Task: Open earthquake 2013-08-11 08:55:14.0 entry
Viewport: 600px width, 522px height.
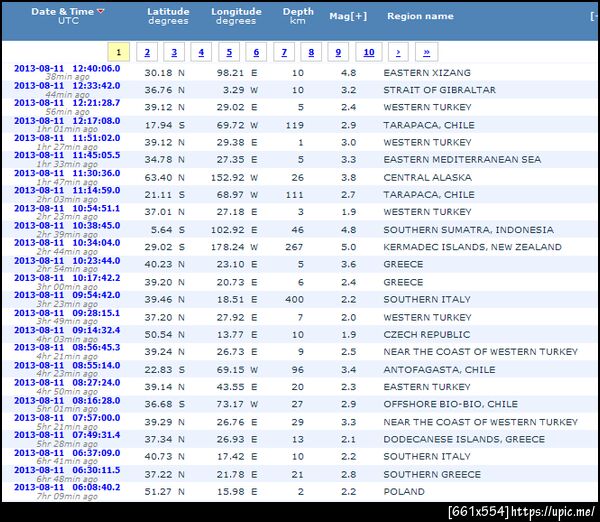Action: click(67, 366)
